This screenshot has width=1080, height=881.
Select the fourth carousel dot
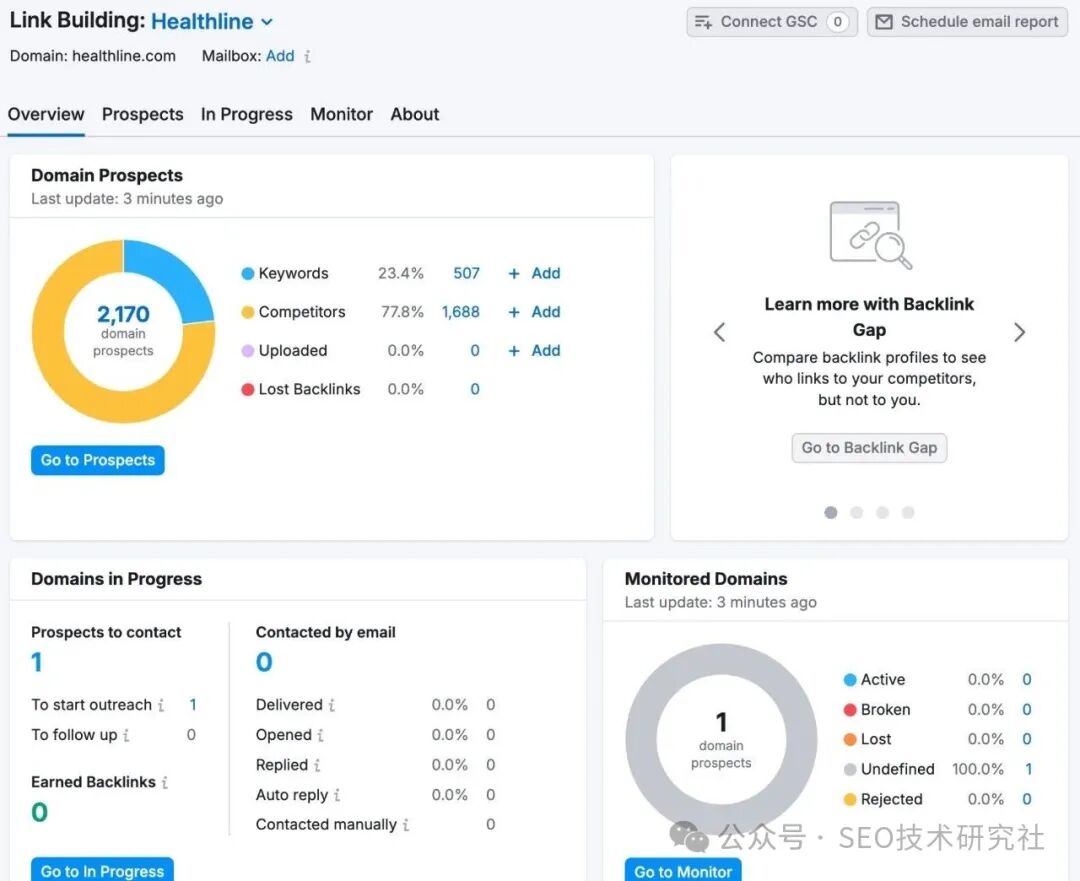(x=908, y=512)
